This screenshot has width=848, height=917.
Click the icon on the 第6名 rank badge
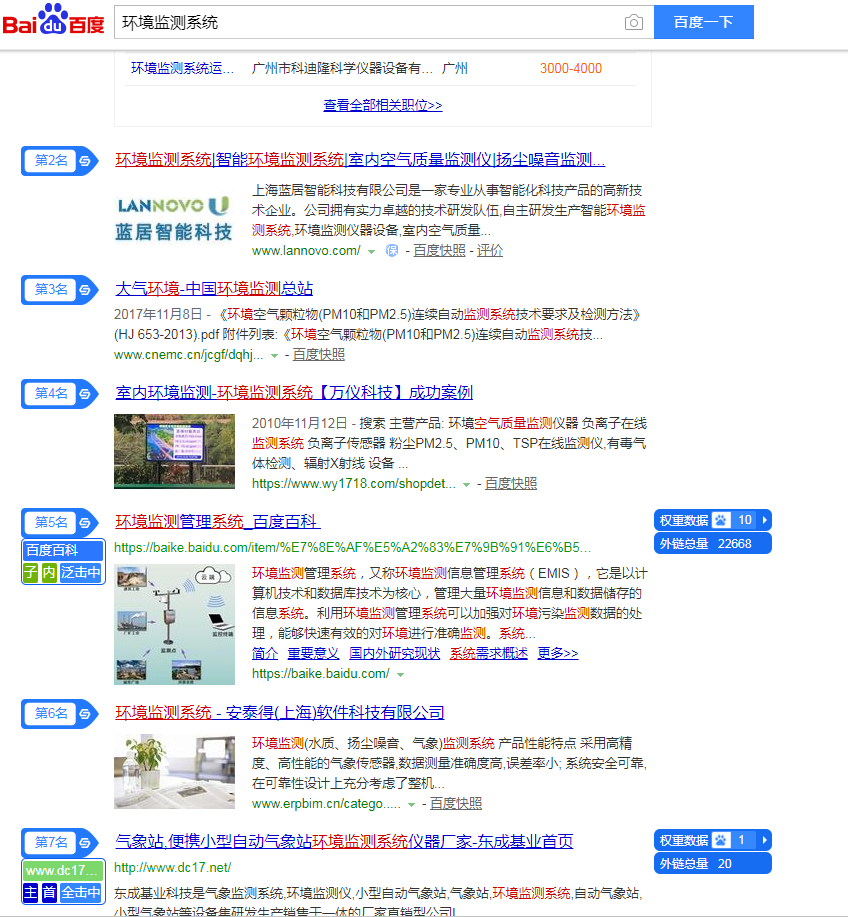point(85,714)
